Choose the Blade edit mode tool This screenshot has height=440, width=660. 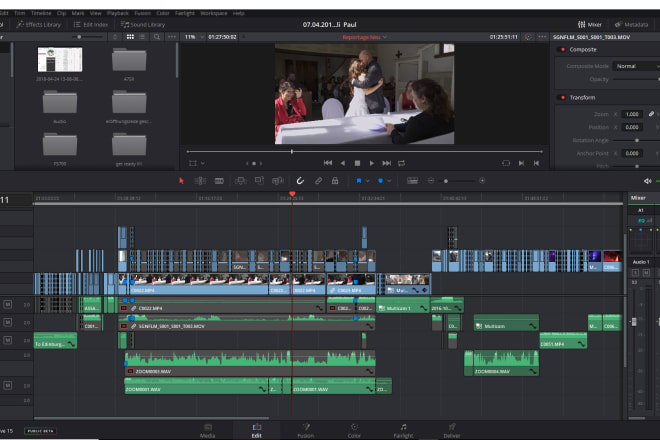219,181
